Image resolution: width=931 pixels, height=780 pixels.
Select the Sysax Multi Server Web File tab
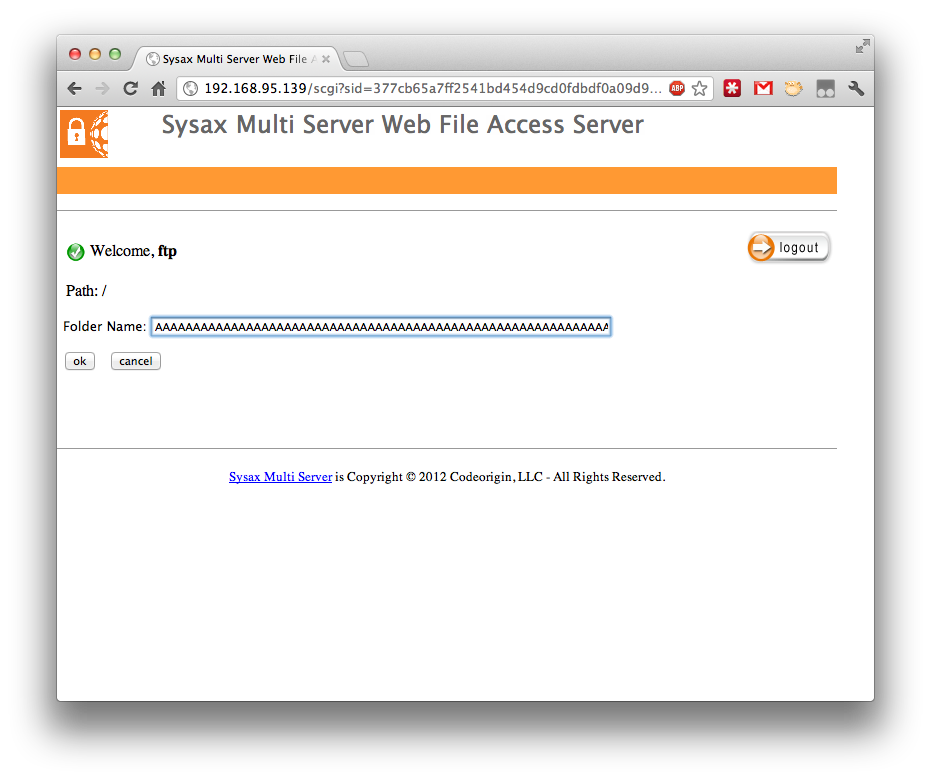point(234,59)
